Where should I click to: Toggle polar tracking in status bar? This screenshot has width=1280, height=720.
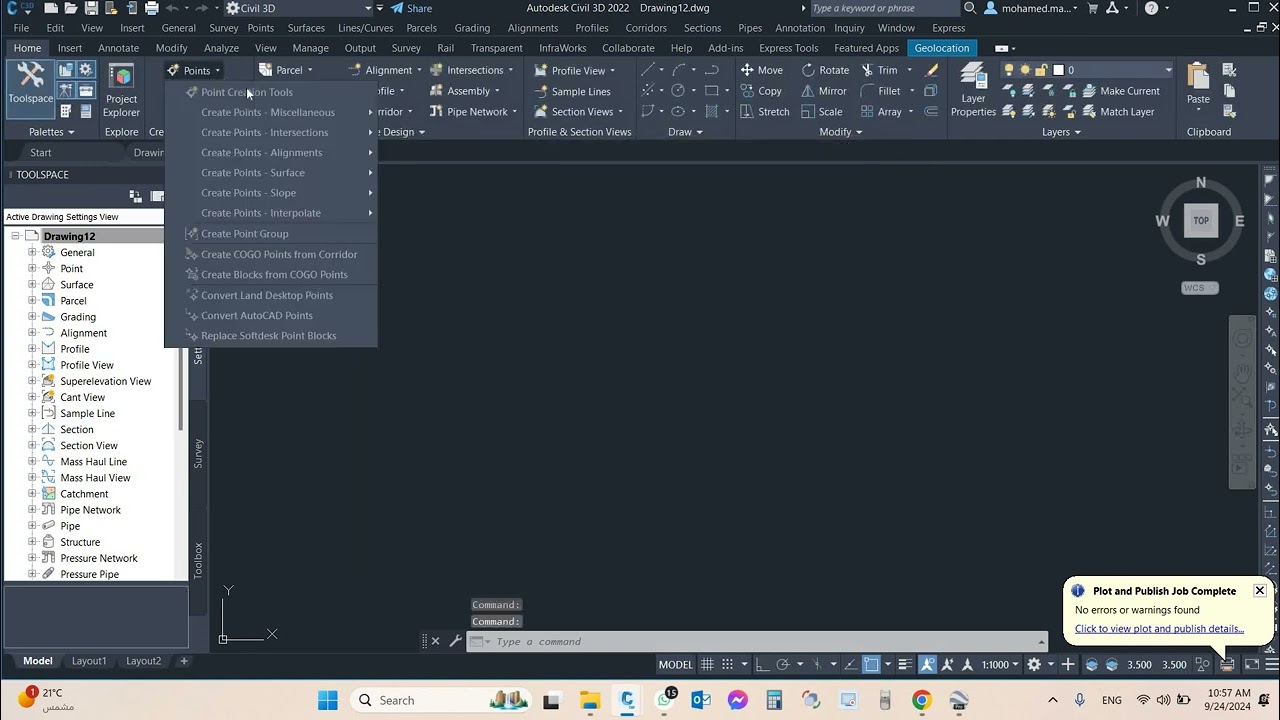783,665
